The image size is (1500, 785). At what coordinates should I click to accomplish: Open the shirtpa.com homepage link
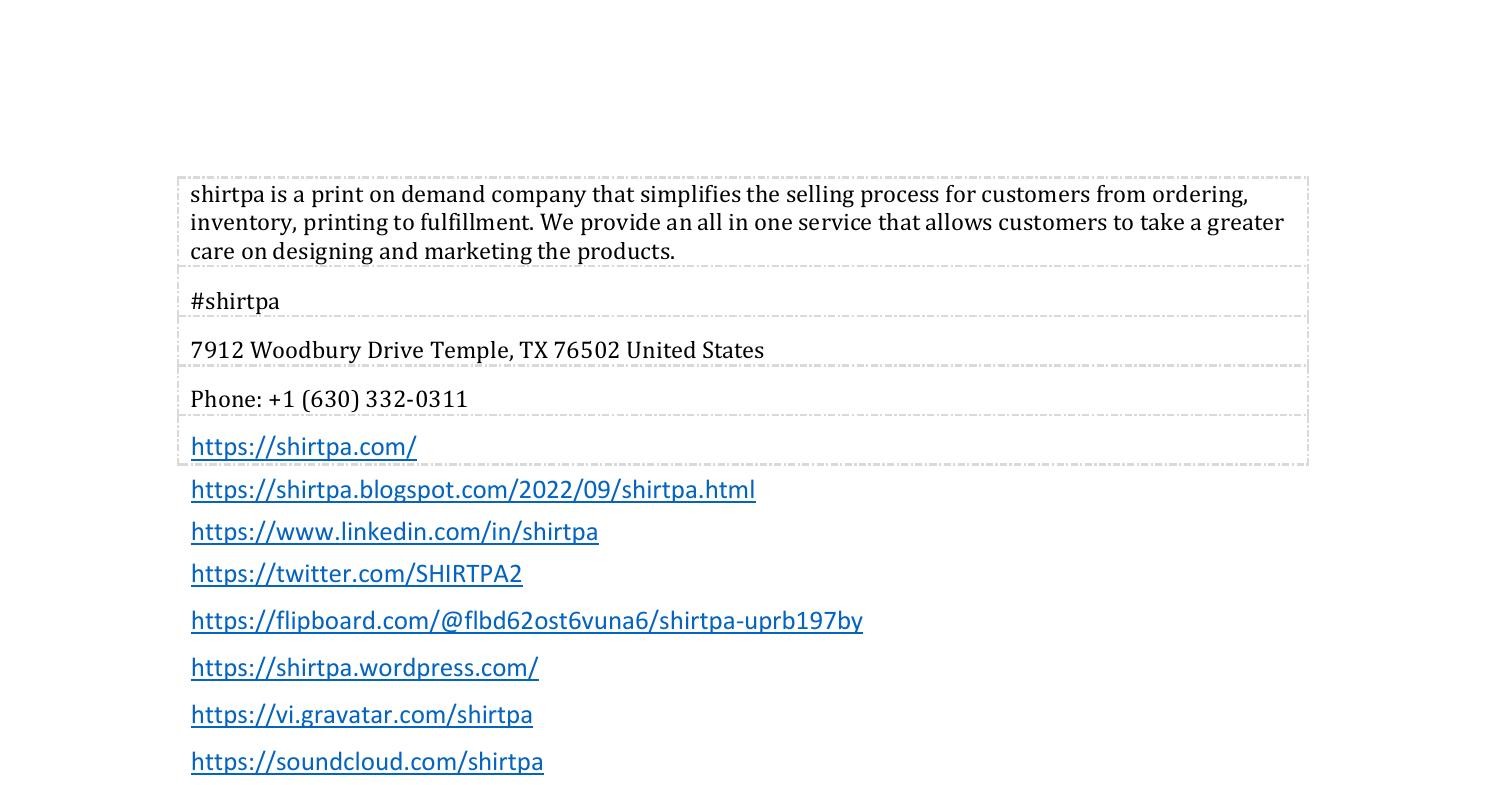pos(303,447)
